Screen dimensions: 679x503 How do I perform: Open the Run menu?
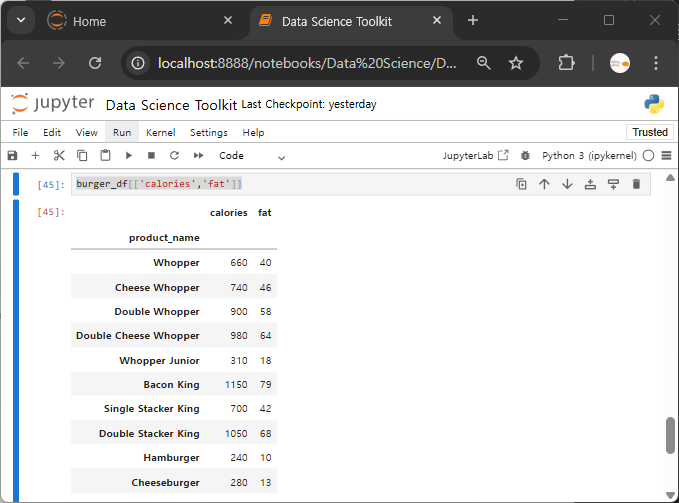pyautogui.click(x=122, y=132)
